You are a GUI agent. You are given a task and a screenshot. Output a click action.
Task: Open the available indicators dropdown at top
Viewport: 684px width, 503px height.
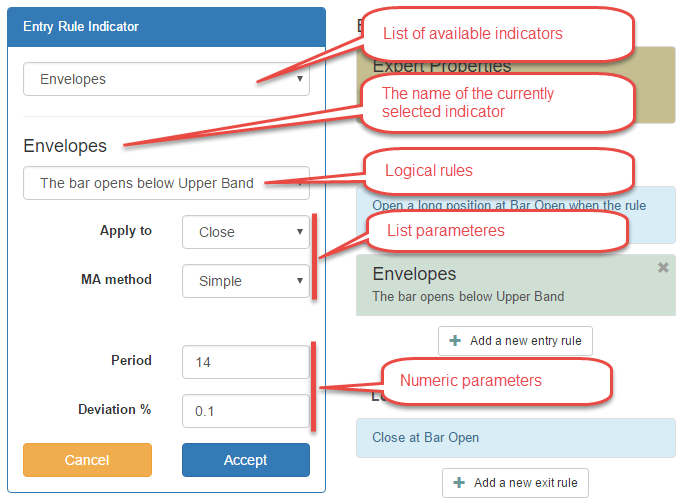pyautogui.click(x=166, y=79)
